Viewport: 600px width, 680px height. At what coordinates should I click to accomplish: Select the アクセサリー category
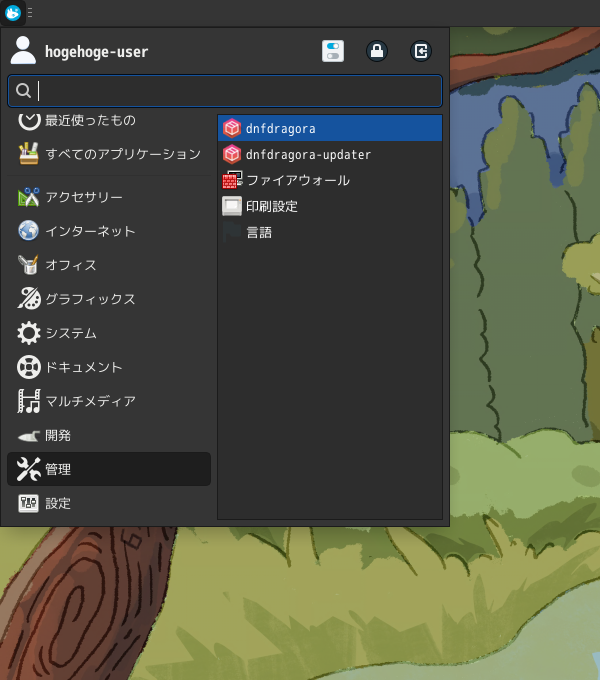109,197
